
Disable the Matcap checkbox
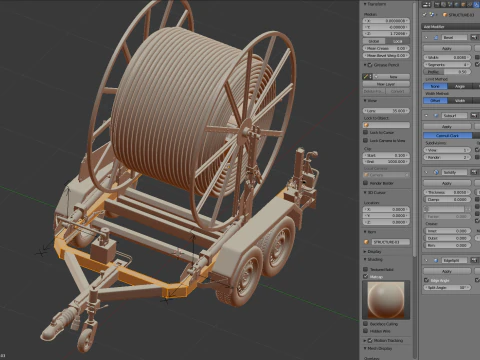click(x=366, y=276)
